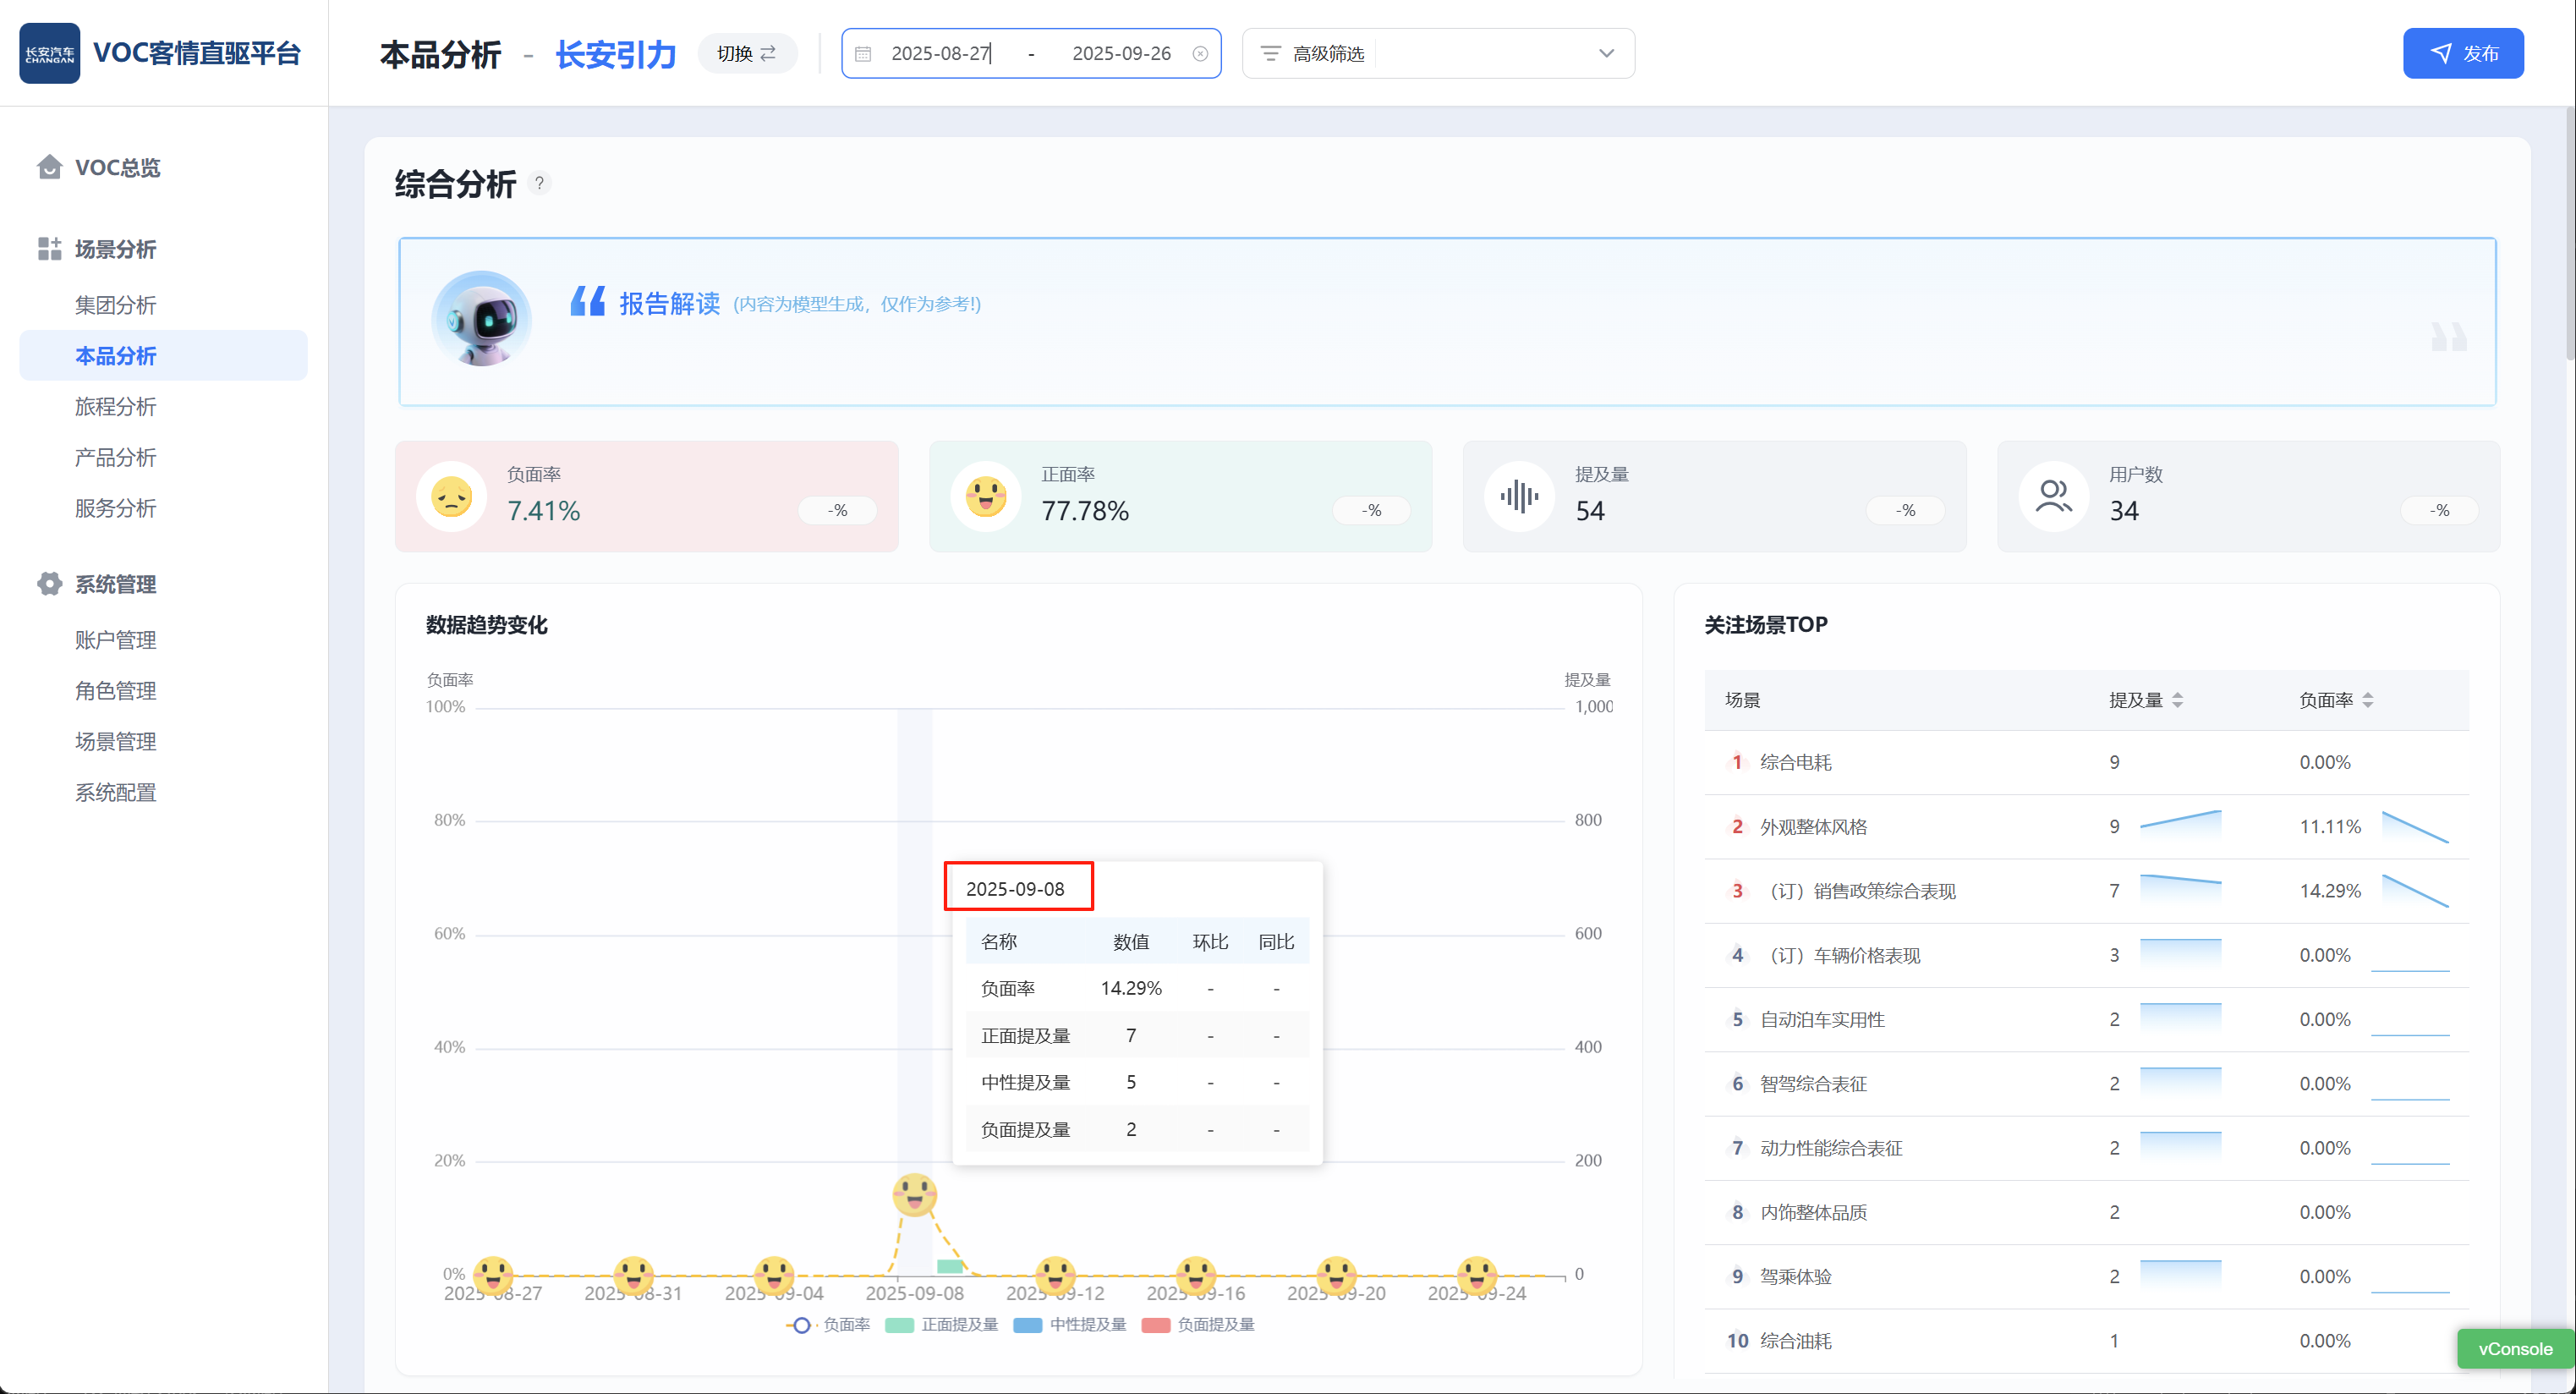Click the start date 2025-08-27 input

click(x=940, y=54)
